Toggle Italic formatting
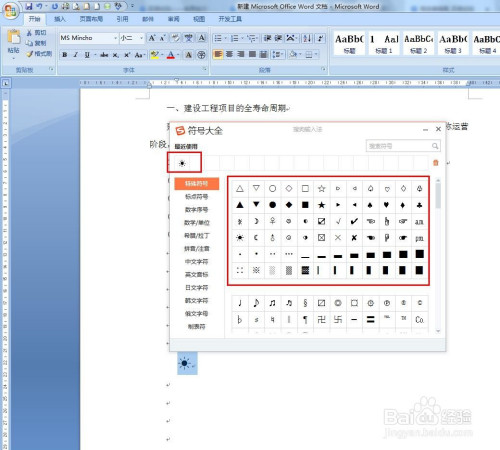 [76, 55]
